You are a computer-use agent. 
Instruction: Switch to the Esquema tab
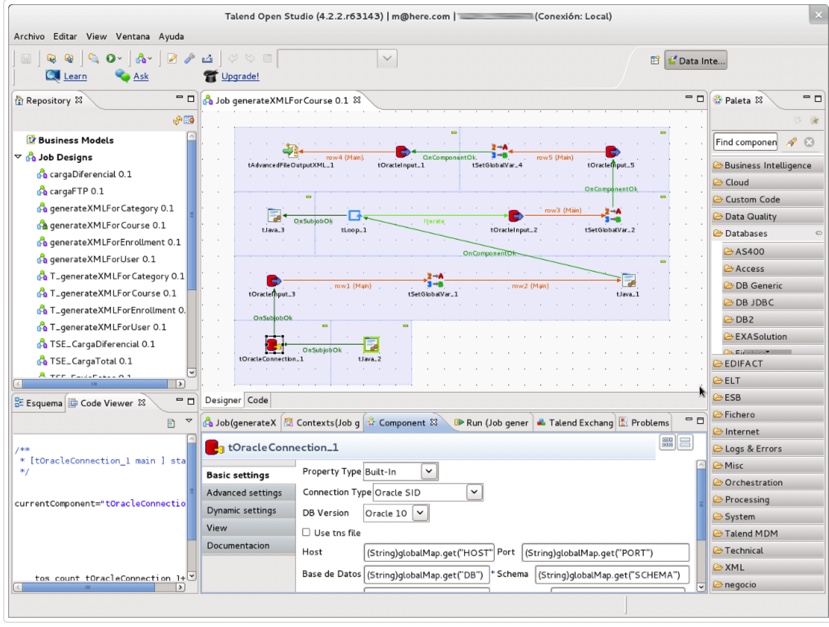click(38, 403)
